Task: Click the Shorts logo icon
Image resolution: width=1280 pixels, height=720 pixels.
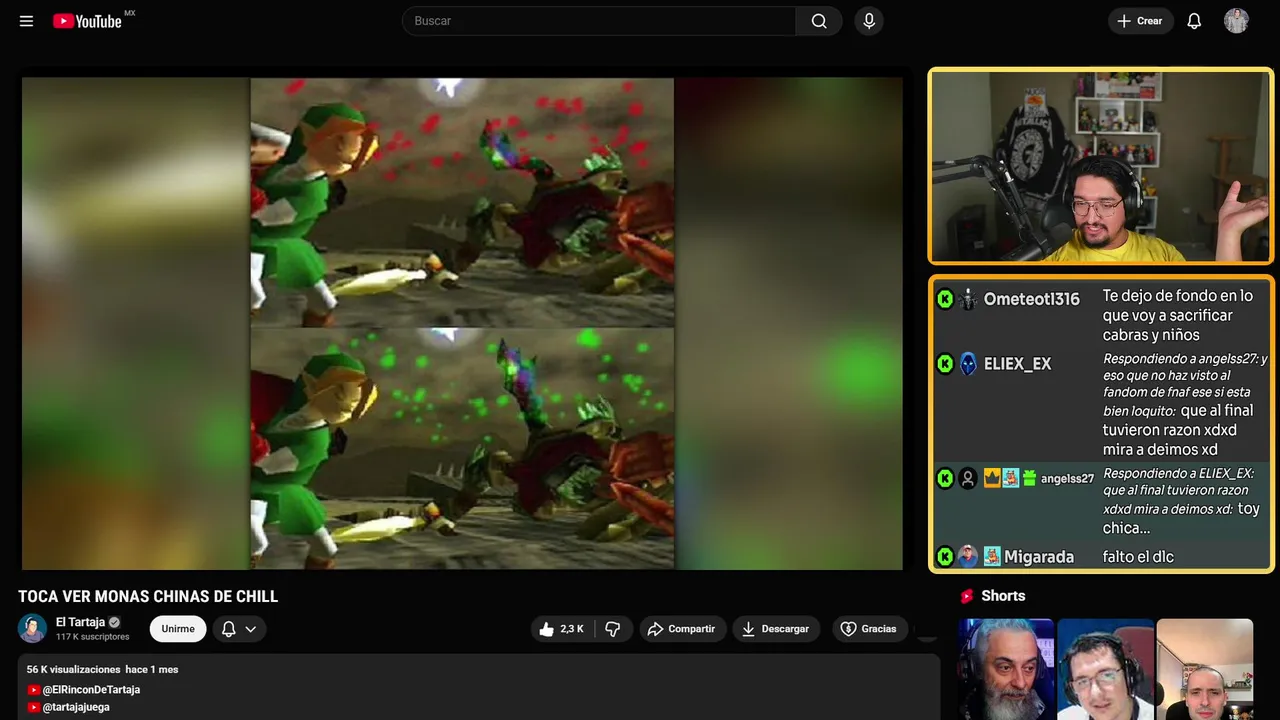Action: pos(967,596)
